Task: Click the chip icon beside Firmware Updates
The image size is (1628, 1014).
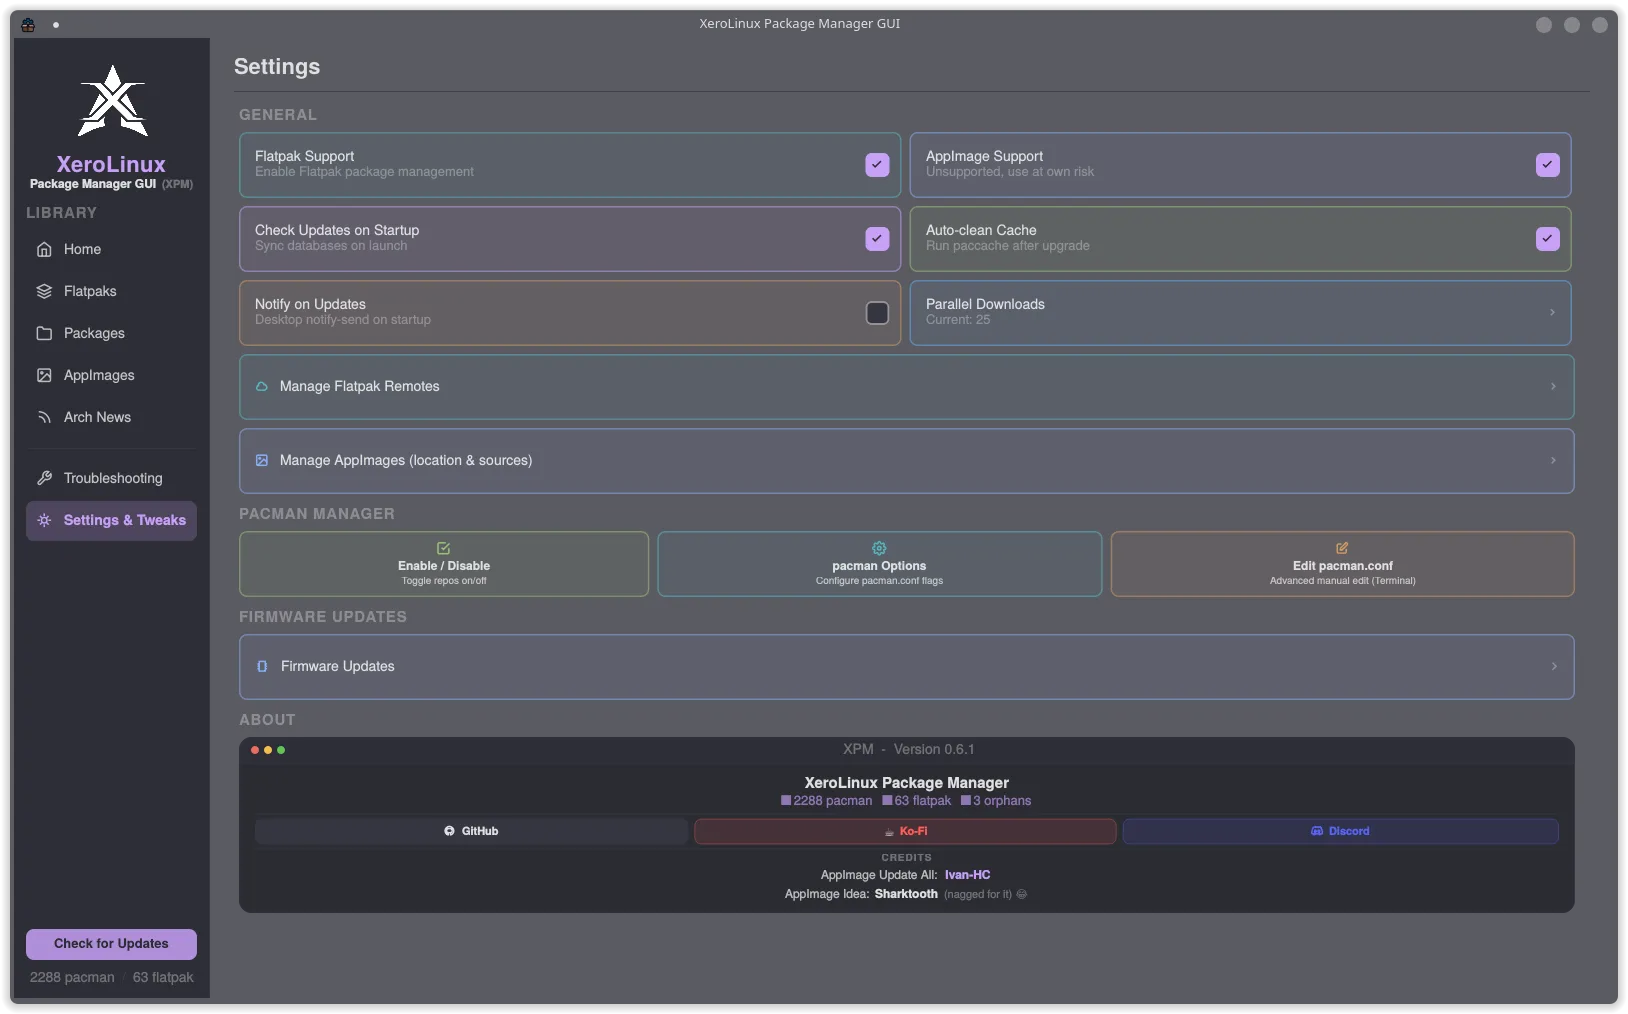Action: (x=262, y=666)
